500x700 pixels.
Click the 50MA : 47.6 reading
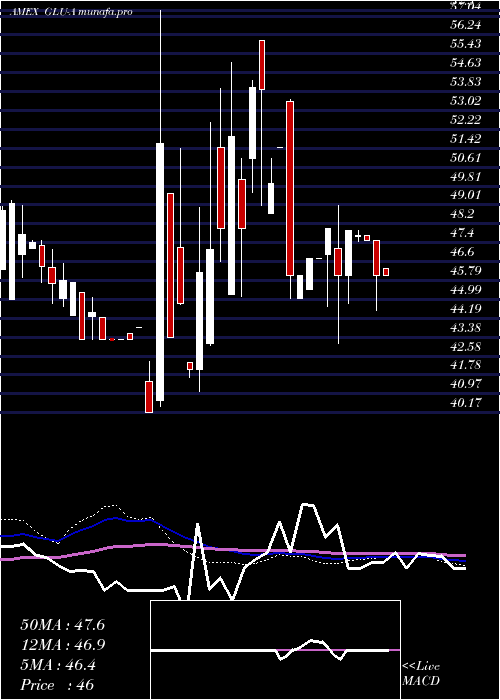pyautogui.click(x=62, y=625)
